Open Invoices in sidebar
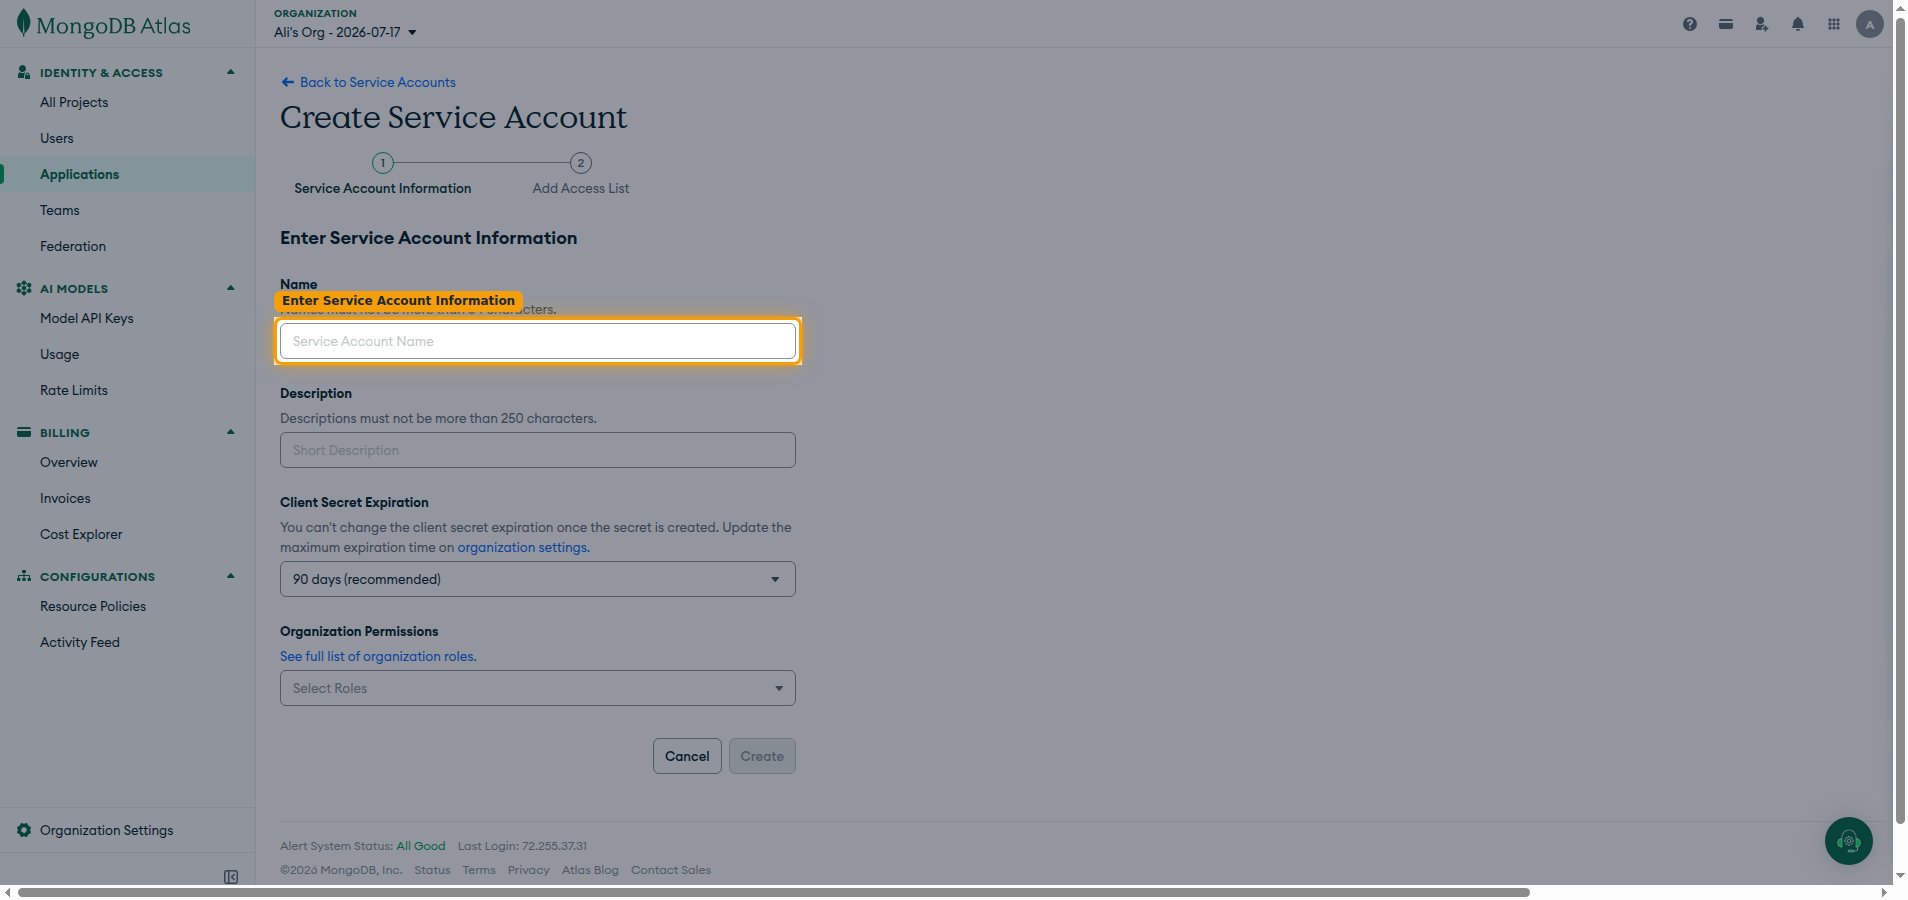Screen dimensions: 1908x900 [65, 498]
